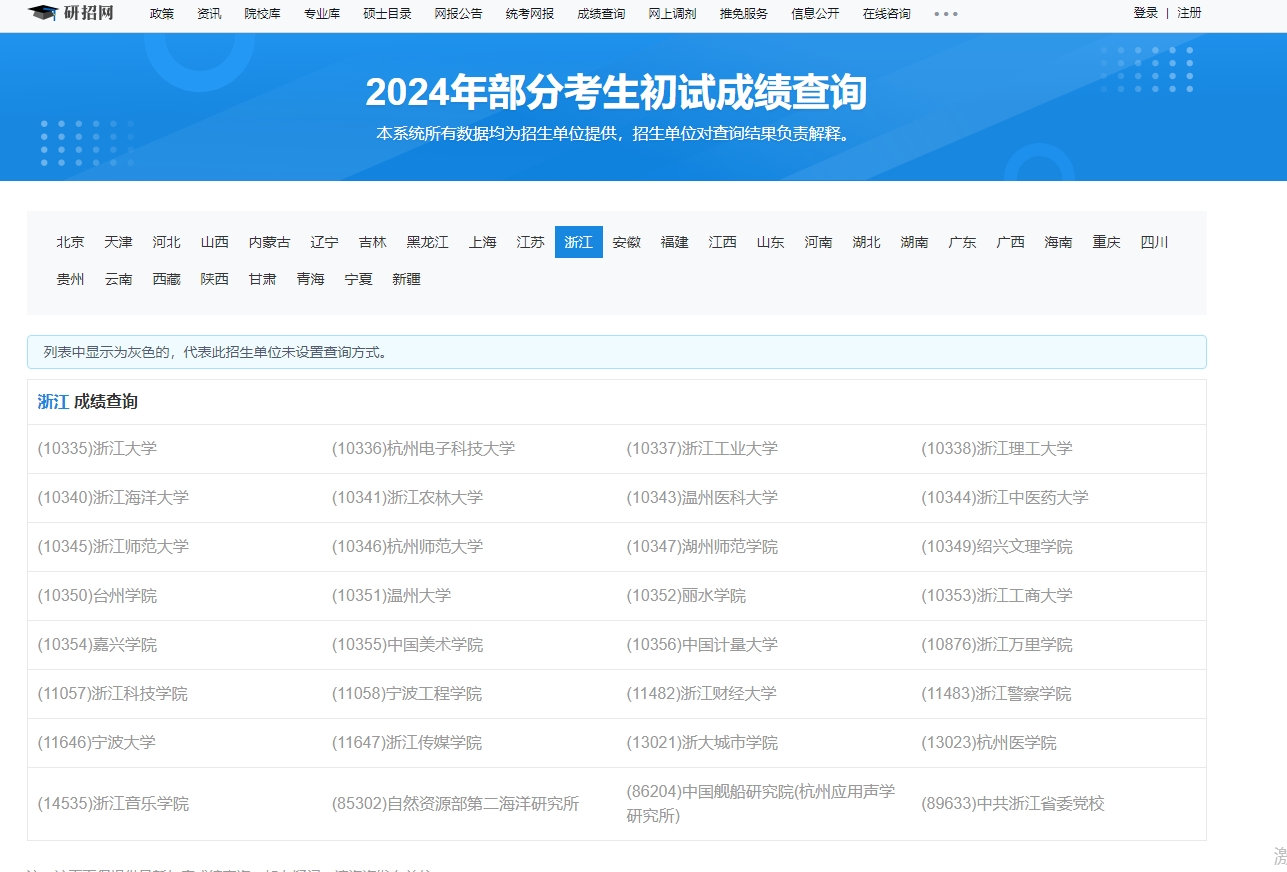Screen dimensions: 1287x872
Task: Select the 天津 province tab
Action: click(119, 242)
